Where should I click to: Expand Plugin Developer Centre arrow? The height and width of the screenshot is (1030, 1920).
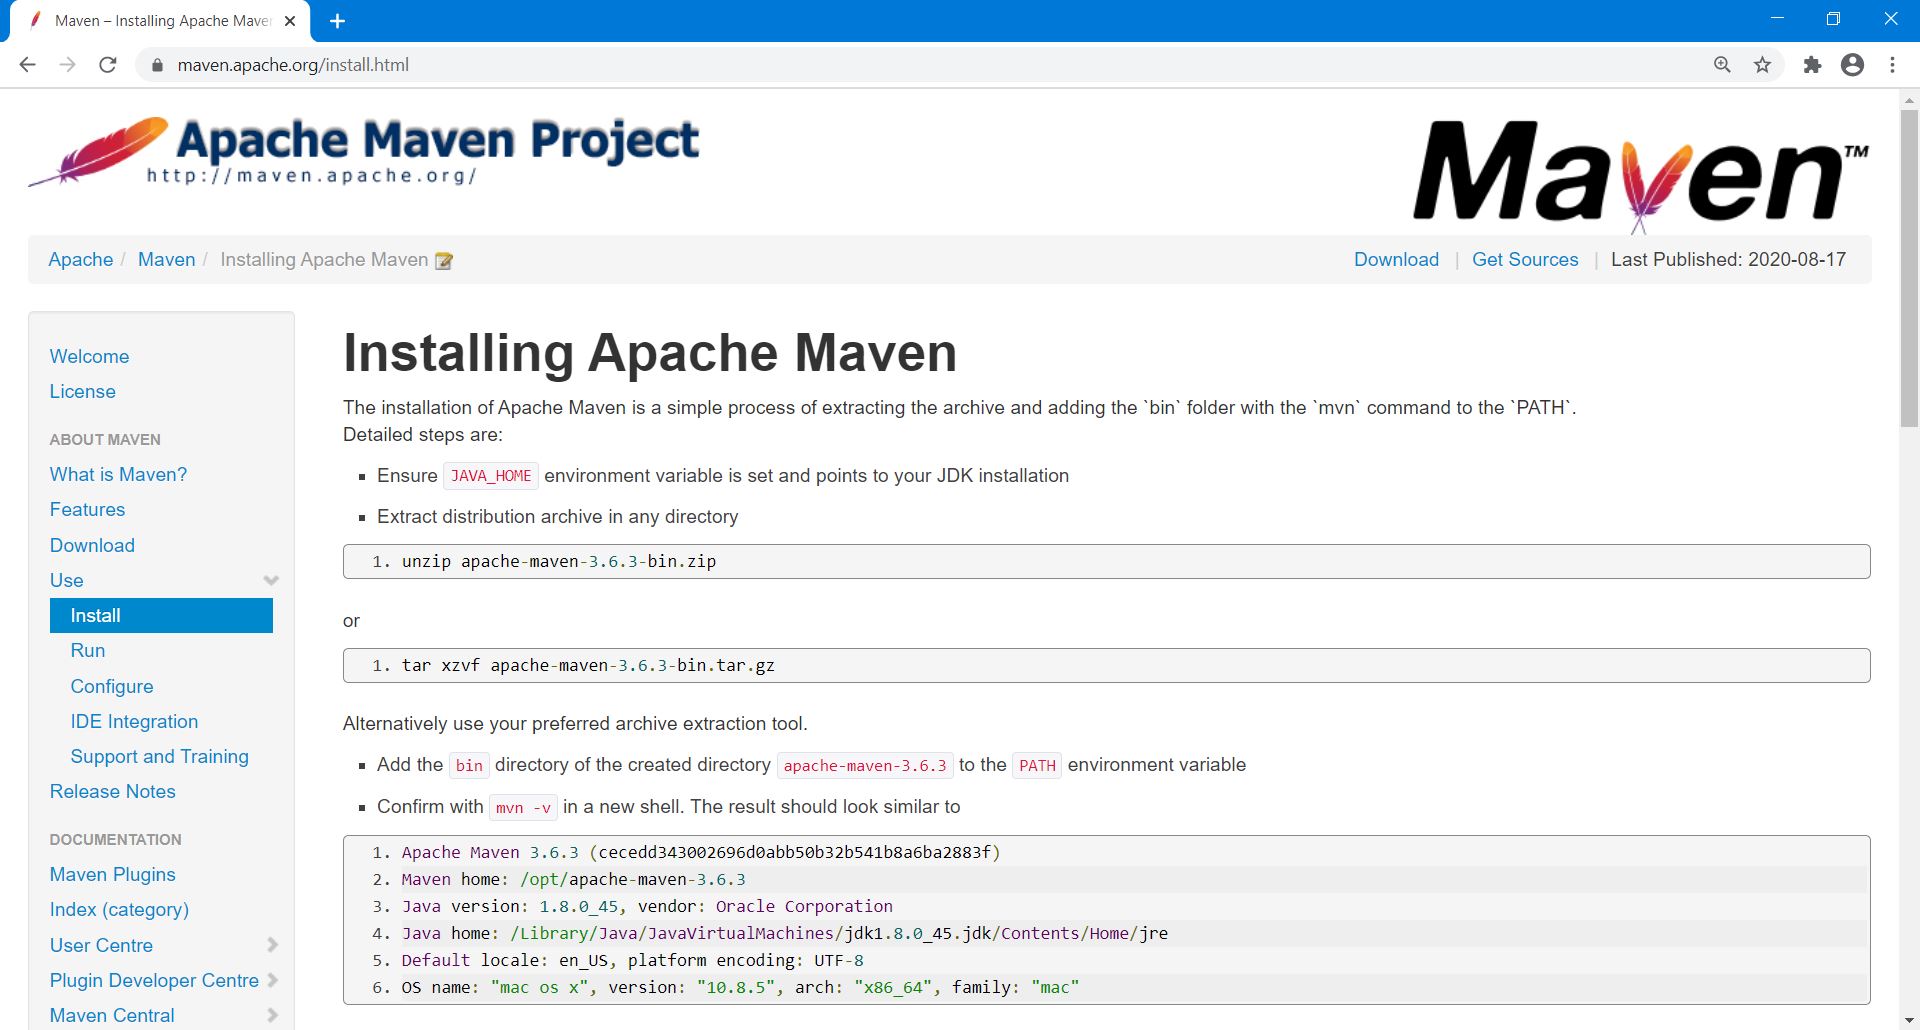click(273, 980)
